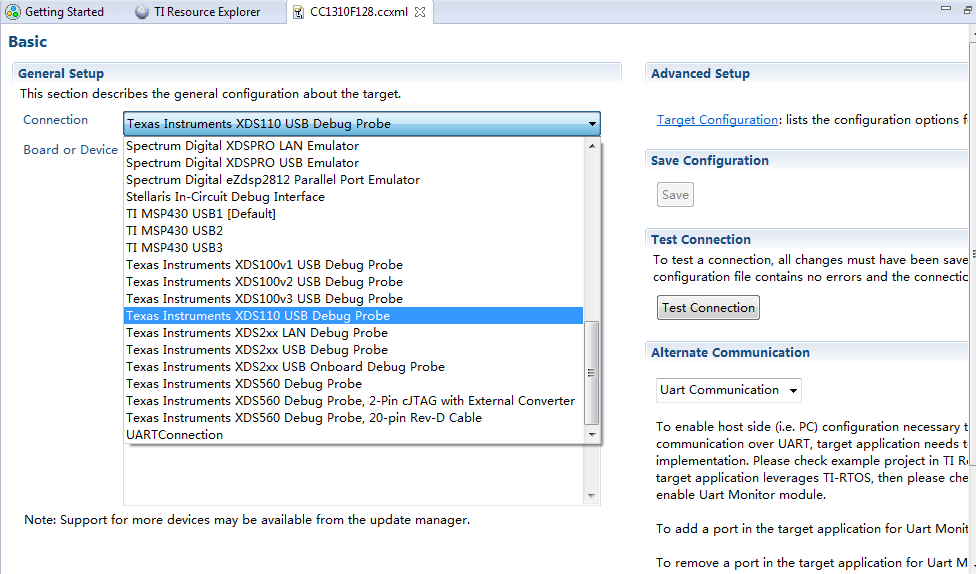976x574 pixels.
Task: Click the TI Resource Explorer globe icon
Action: [142, 12]
